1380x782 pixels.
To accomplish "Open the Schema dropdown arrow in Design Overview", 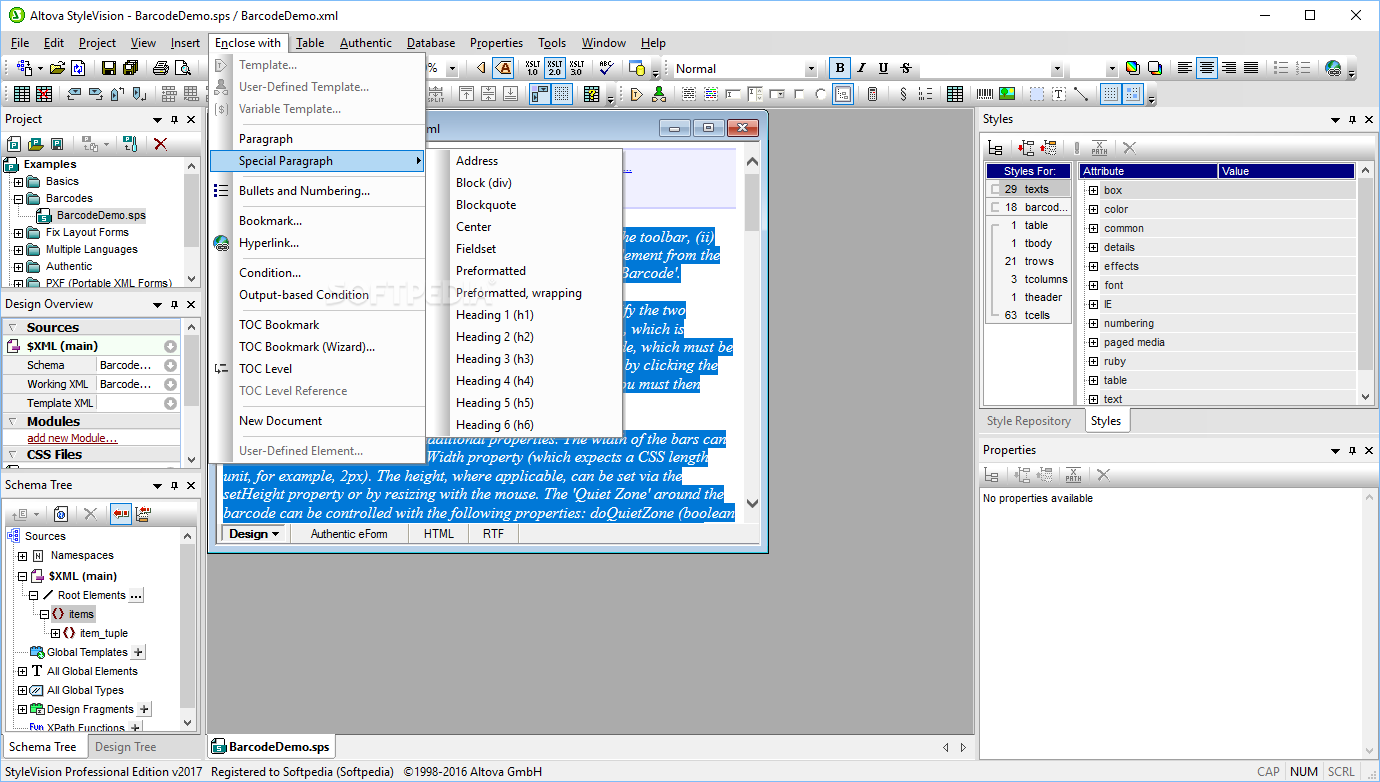I will point(170,366).
